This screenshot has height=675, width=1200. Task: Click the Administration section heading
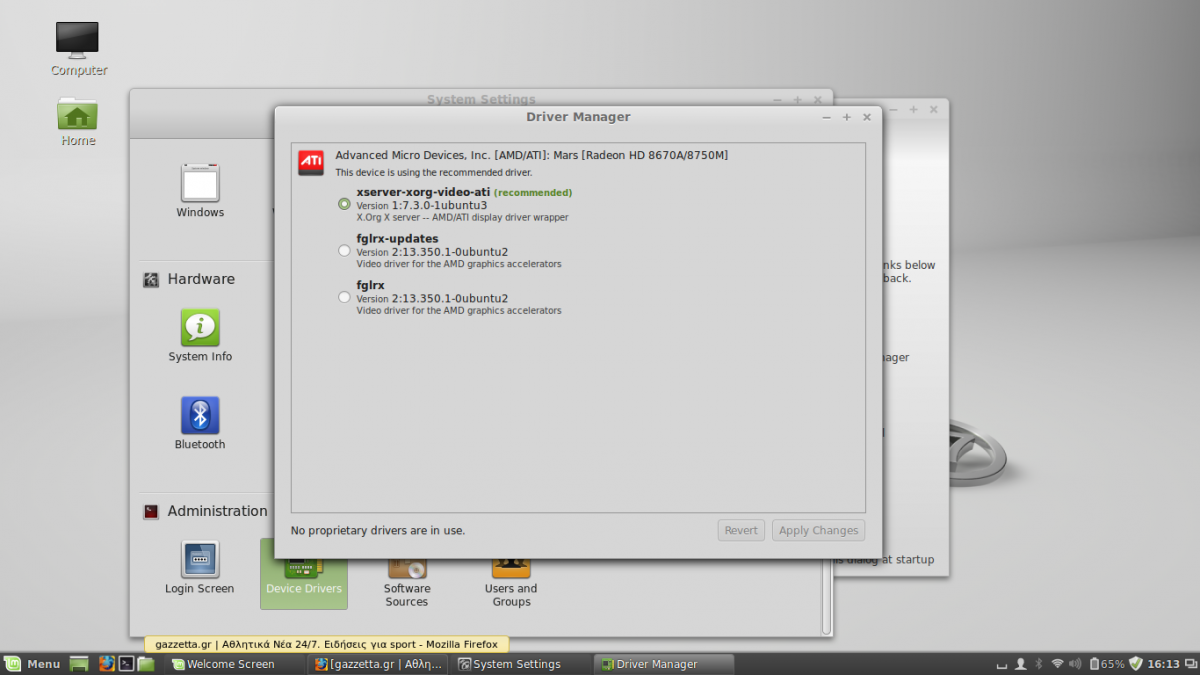(x=217, y=511)
